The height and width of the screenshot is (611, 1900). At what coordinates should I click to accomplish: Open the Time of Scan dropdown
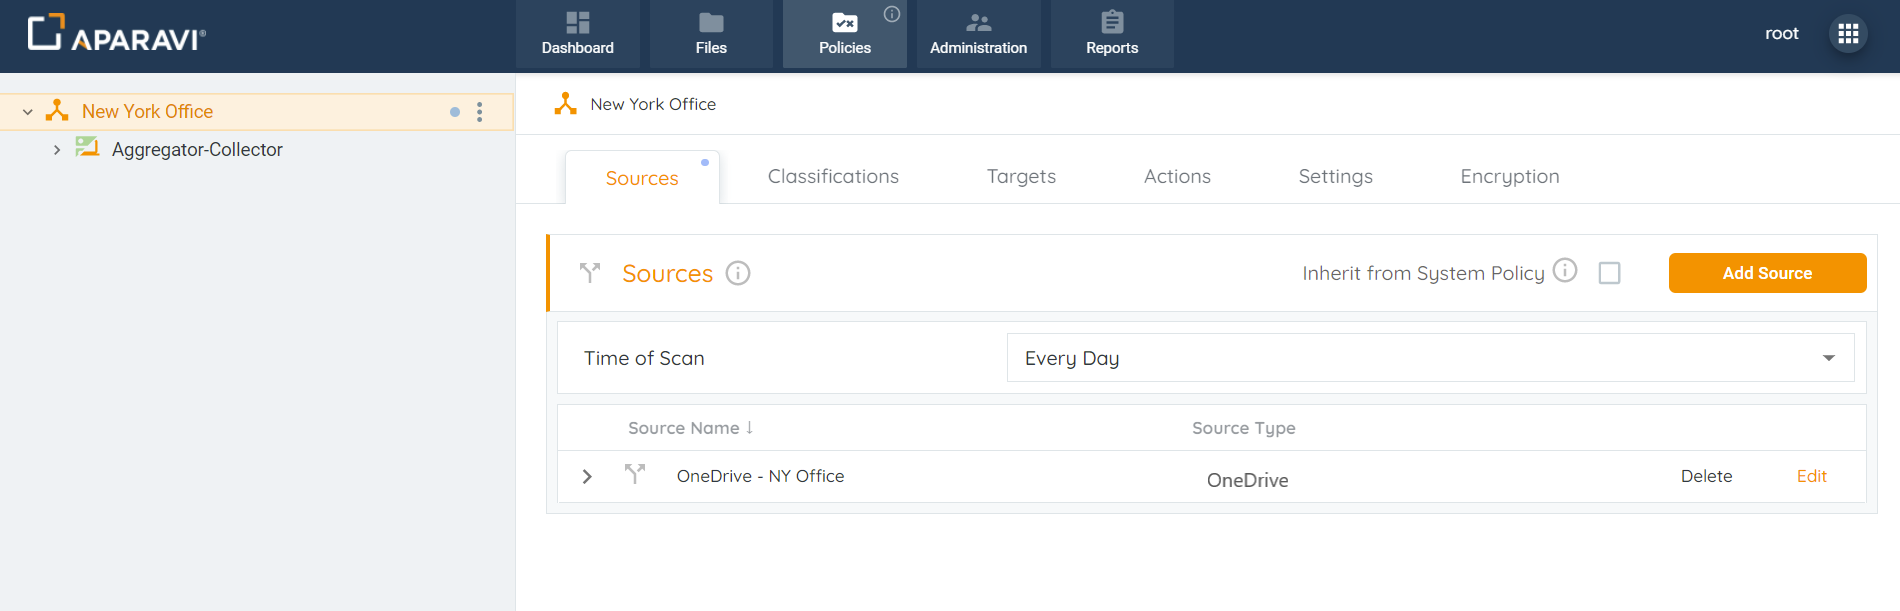(x=1430, y=358)
